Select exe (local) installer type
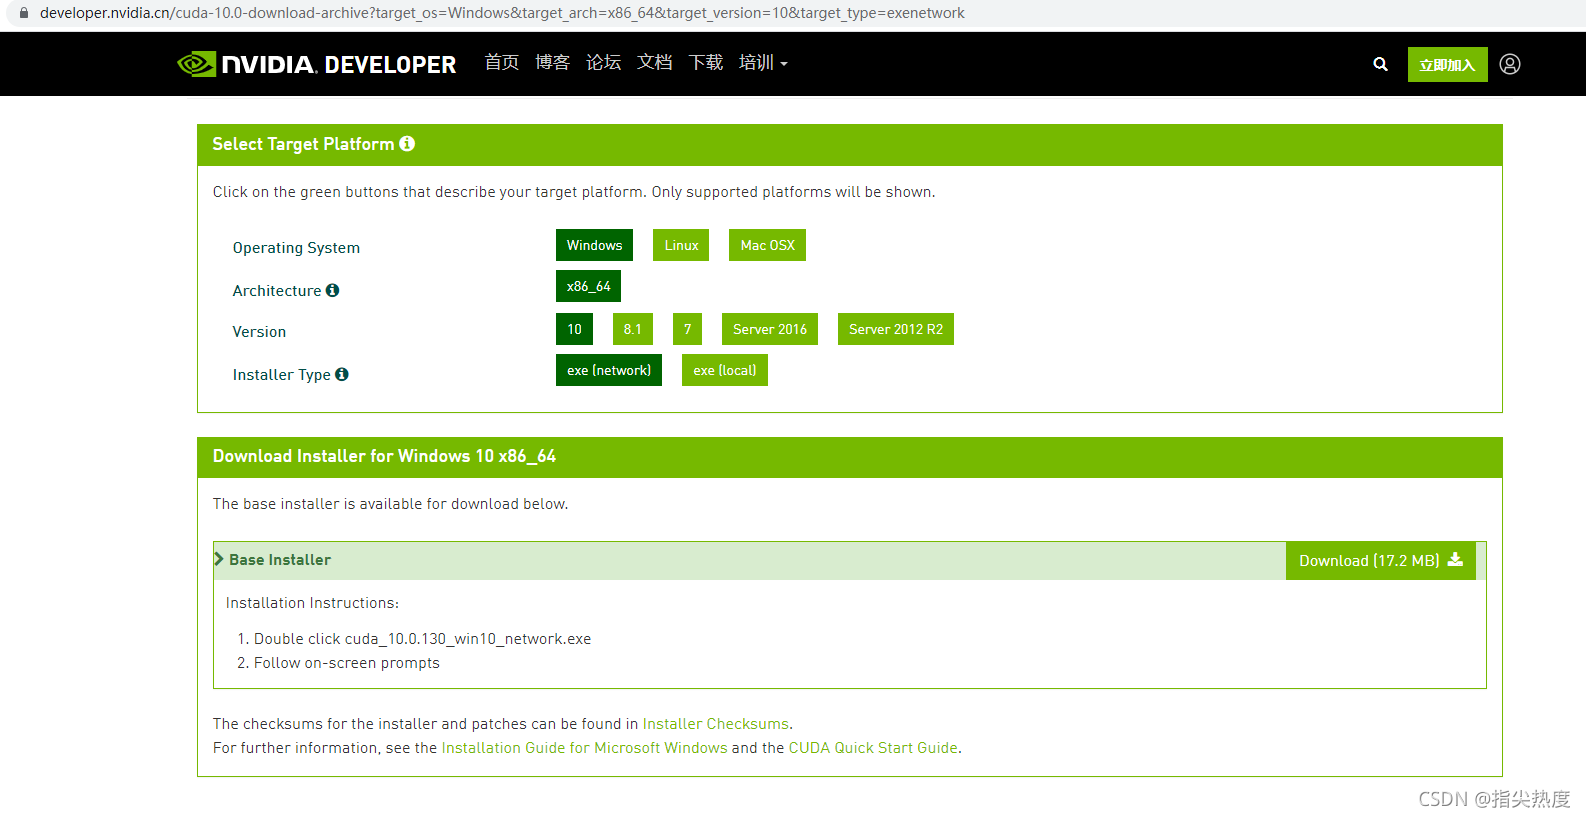 [725, 370]
